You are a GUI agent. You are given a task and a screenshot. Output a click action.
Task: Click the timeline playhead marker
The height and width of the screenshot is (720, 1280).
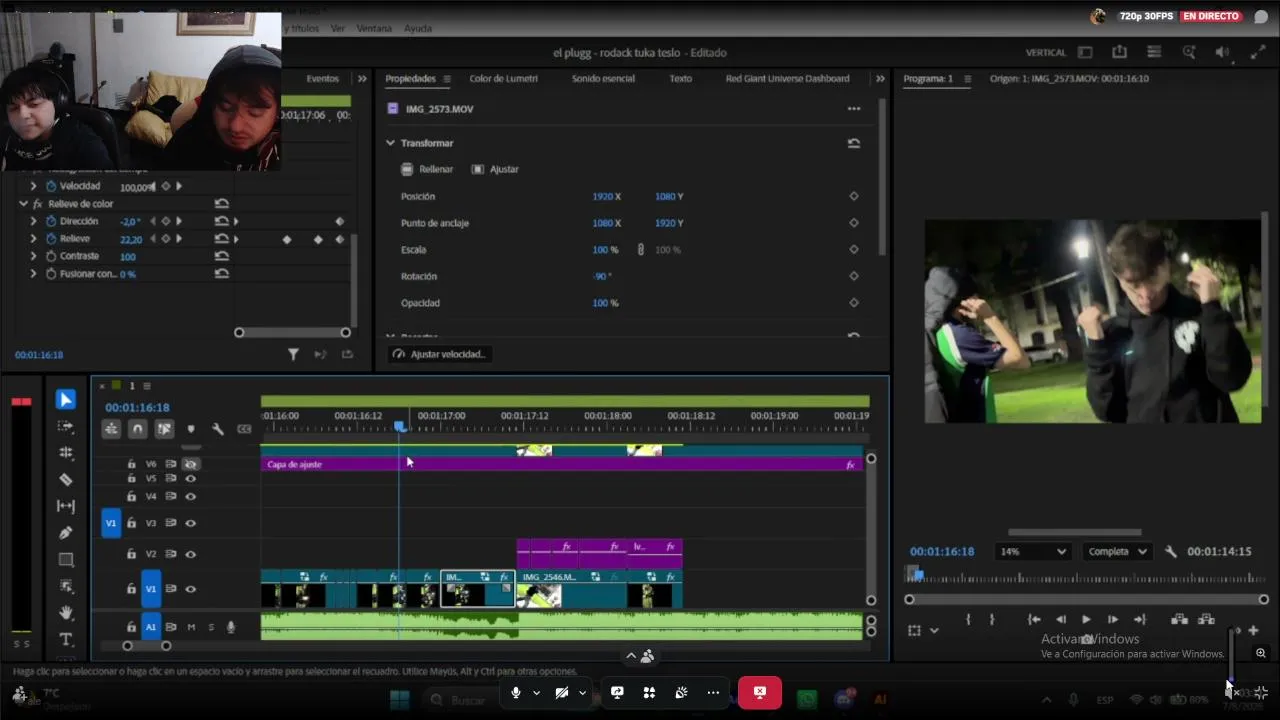[x=400, y=427]
